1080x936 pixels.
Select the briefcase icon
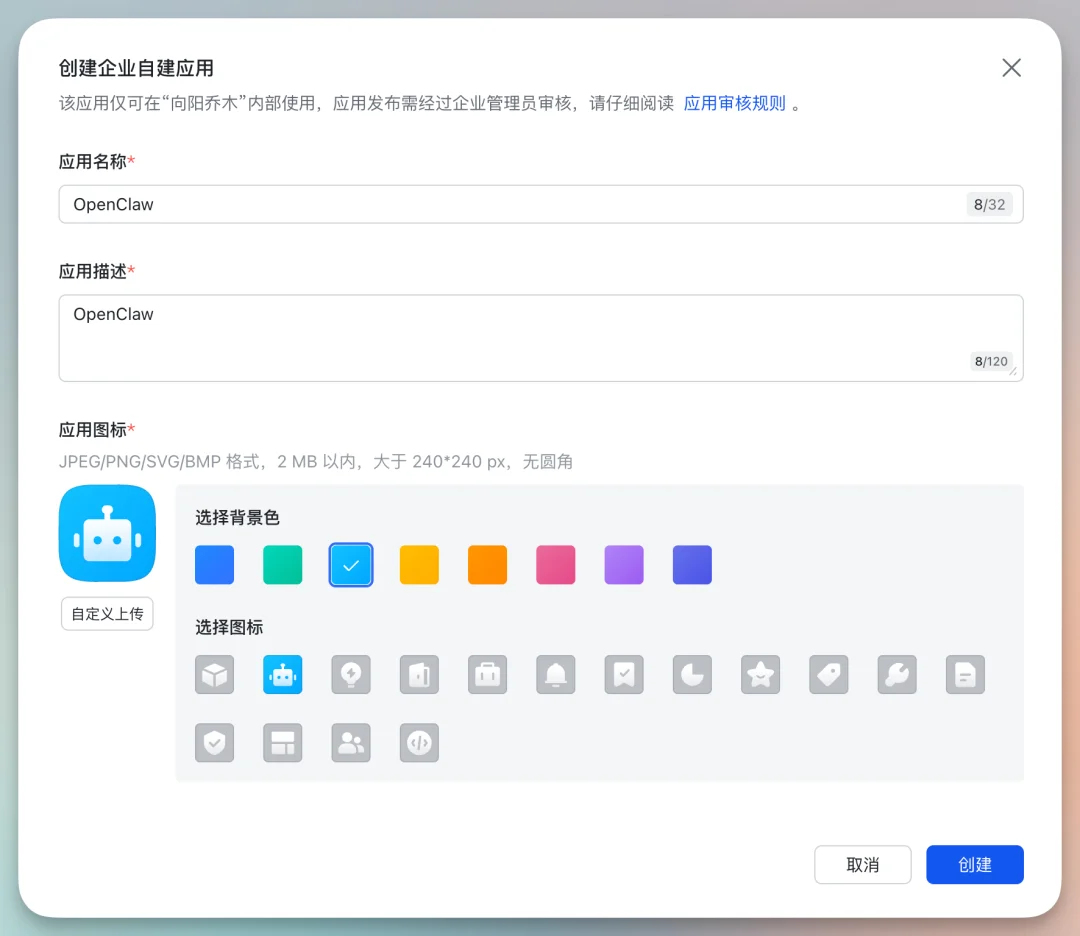[x=487, y=674]
